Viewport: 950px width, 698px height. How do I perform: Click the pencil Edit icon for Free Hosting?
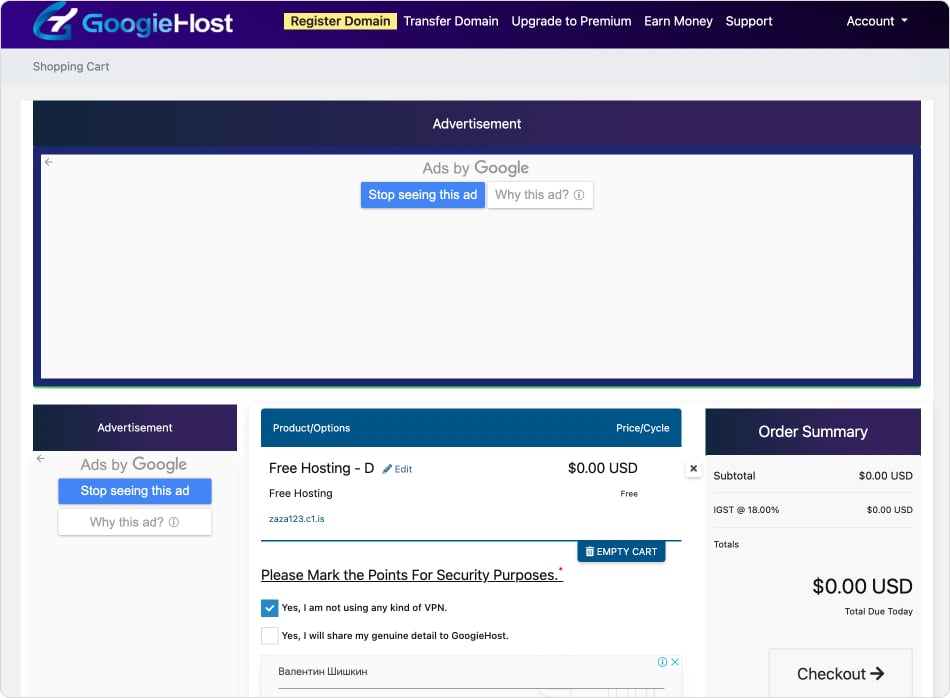tap(388, 469)
